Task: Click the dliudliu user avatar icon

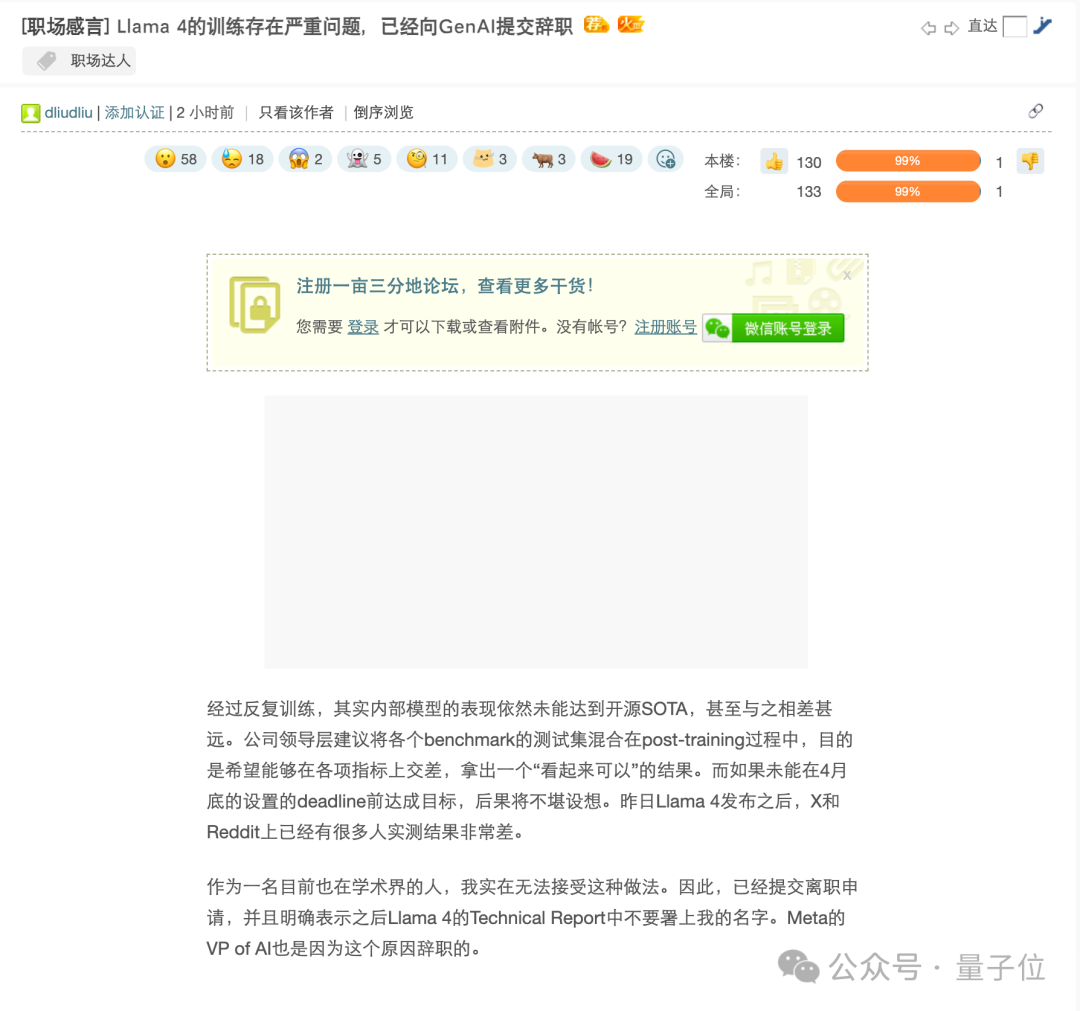Action: coord(30,113)
